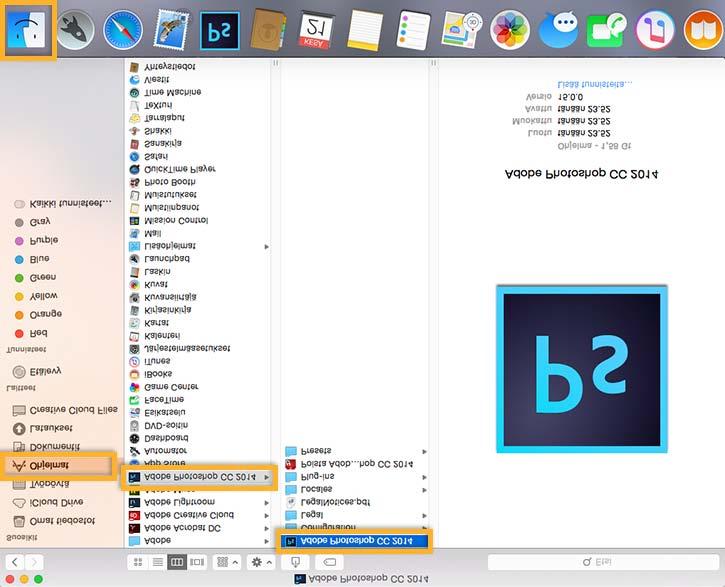Open Safari compass icon in Dock

[123, 30]
